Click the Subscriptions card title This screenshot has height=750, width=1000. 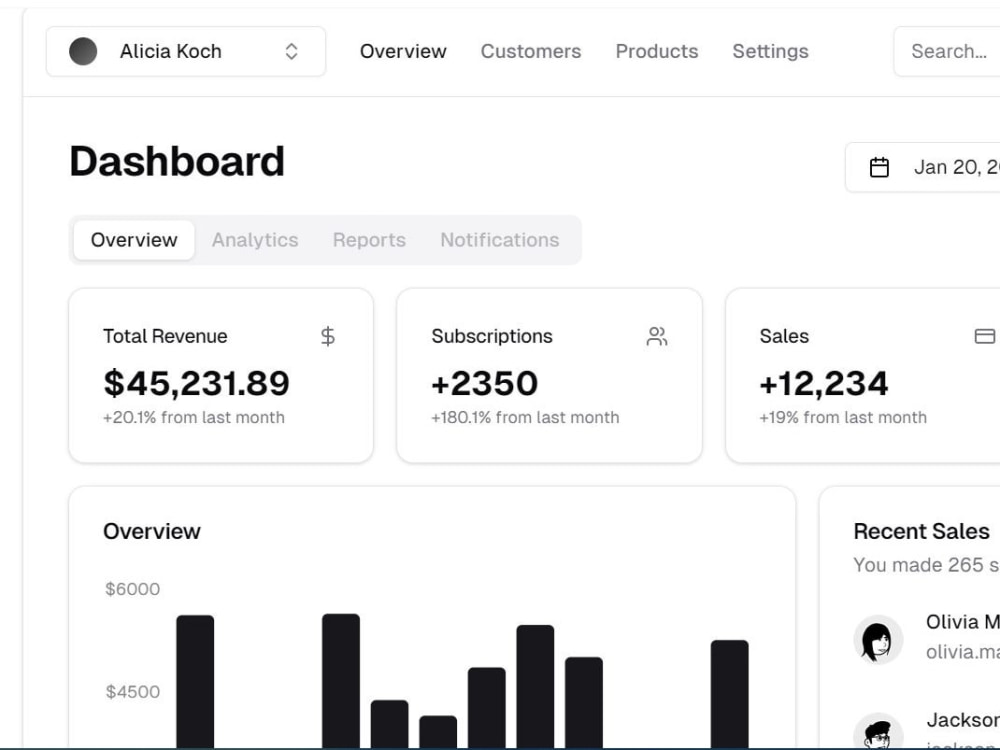click(x=492, y=336)
